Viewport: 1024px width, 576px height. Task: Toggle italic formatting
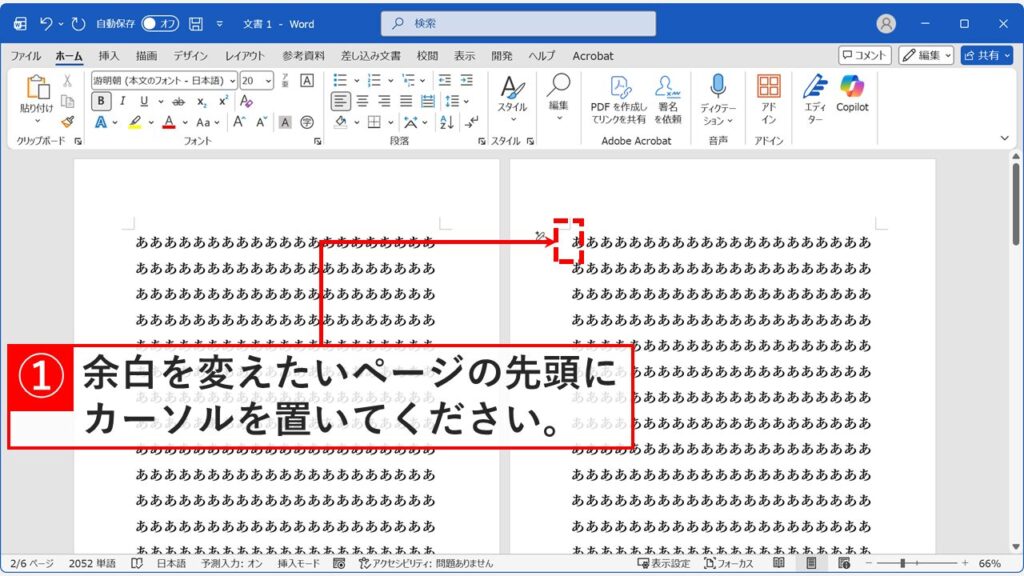coord(122,101)
